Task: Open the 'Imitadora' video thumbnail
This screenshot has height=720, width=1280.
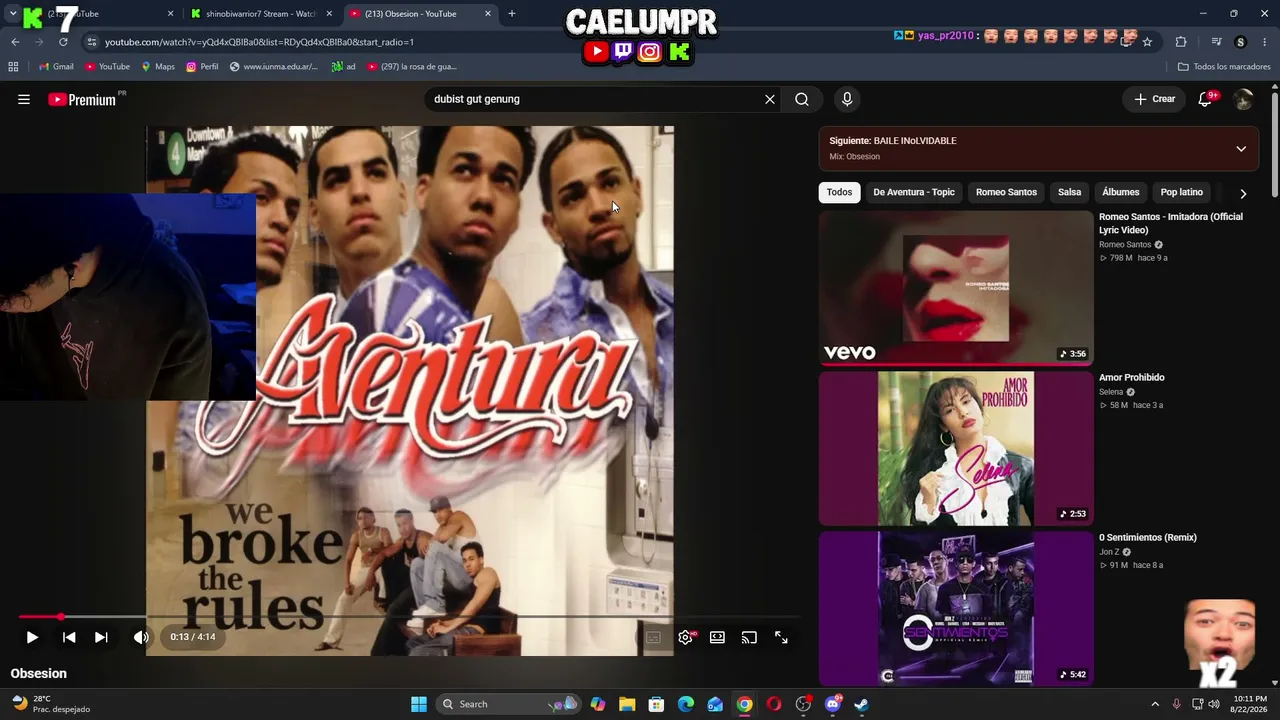Action: 956,288
